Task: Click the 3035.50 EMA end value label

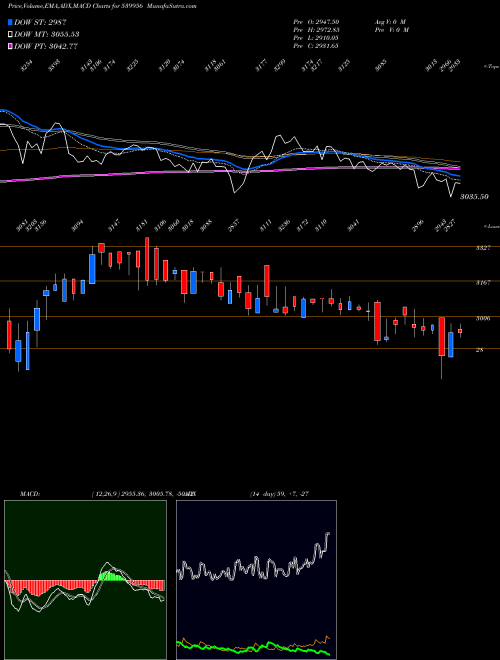Action: [474, 197]
